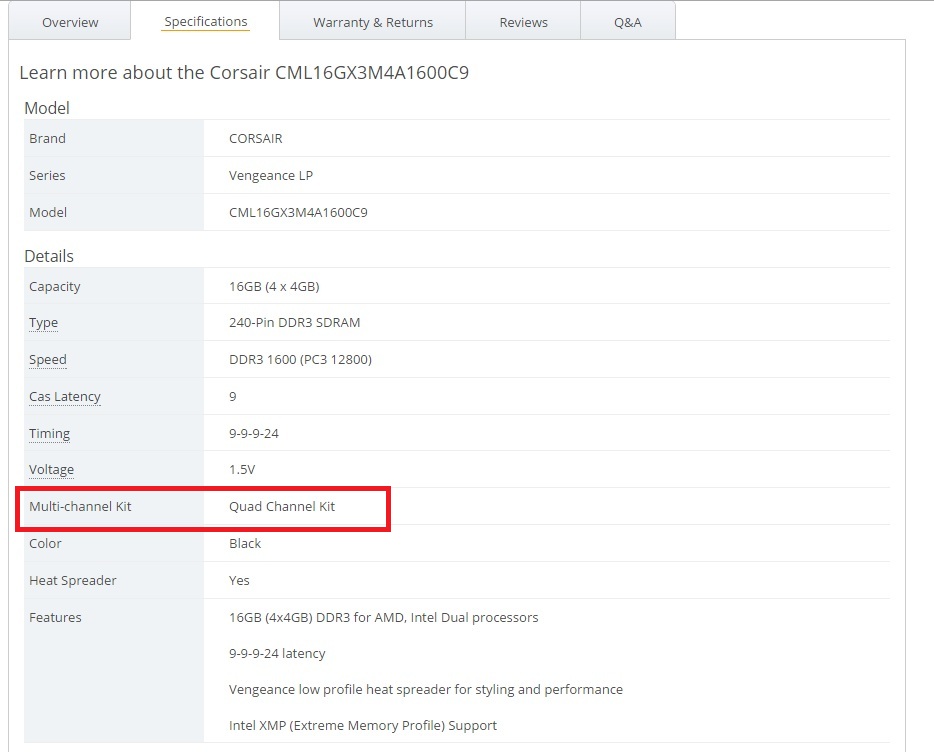Click the 'Model' row label in table
Viewport: 934px width, 752px height.
tap(48, 212)
